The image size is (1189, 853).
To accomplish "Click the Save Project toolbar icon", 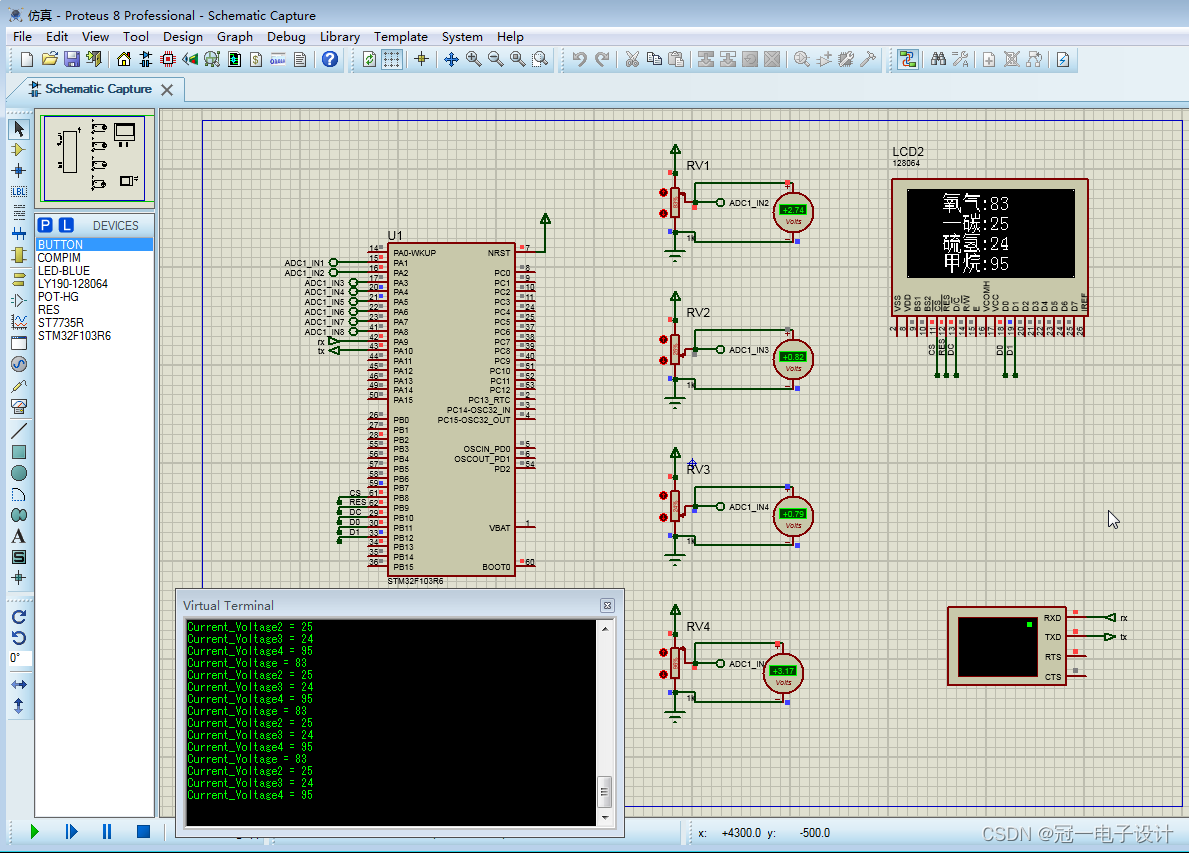I will [x=72, y=60].
